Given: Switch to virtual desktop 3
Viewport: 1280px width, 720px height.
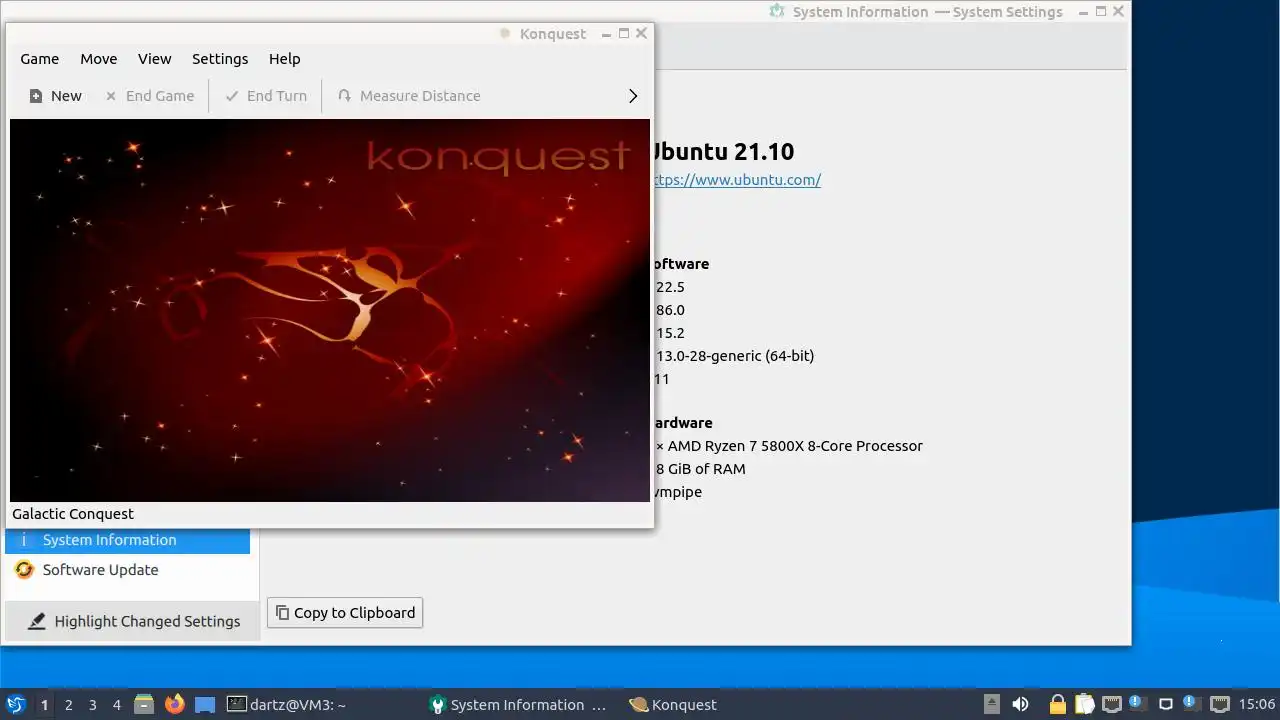Looking at the screenshot, I should click(92, 705).
